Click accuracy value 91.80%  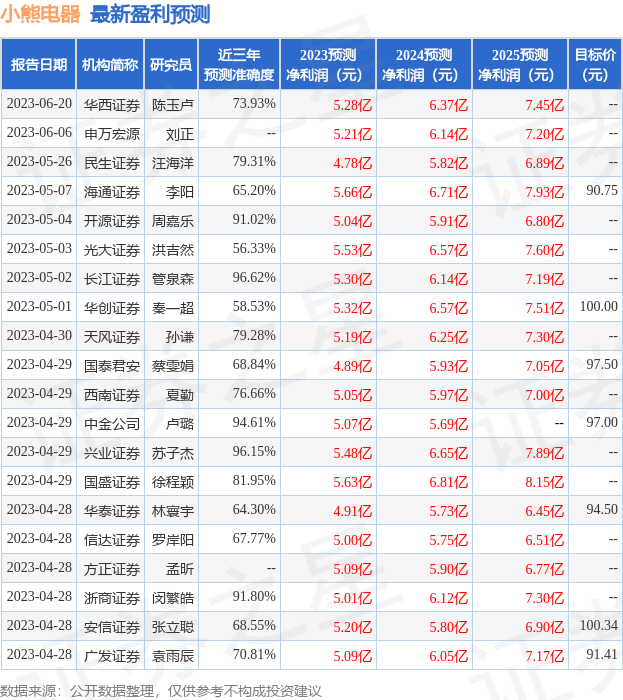point(254,597)
